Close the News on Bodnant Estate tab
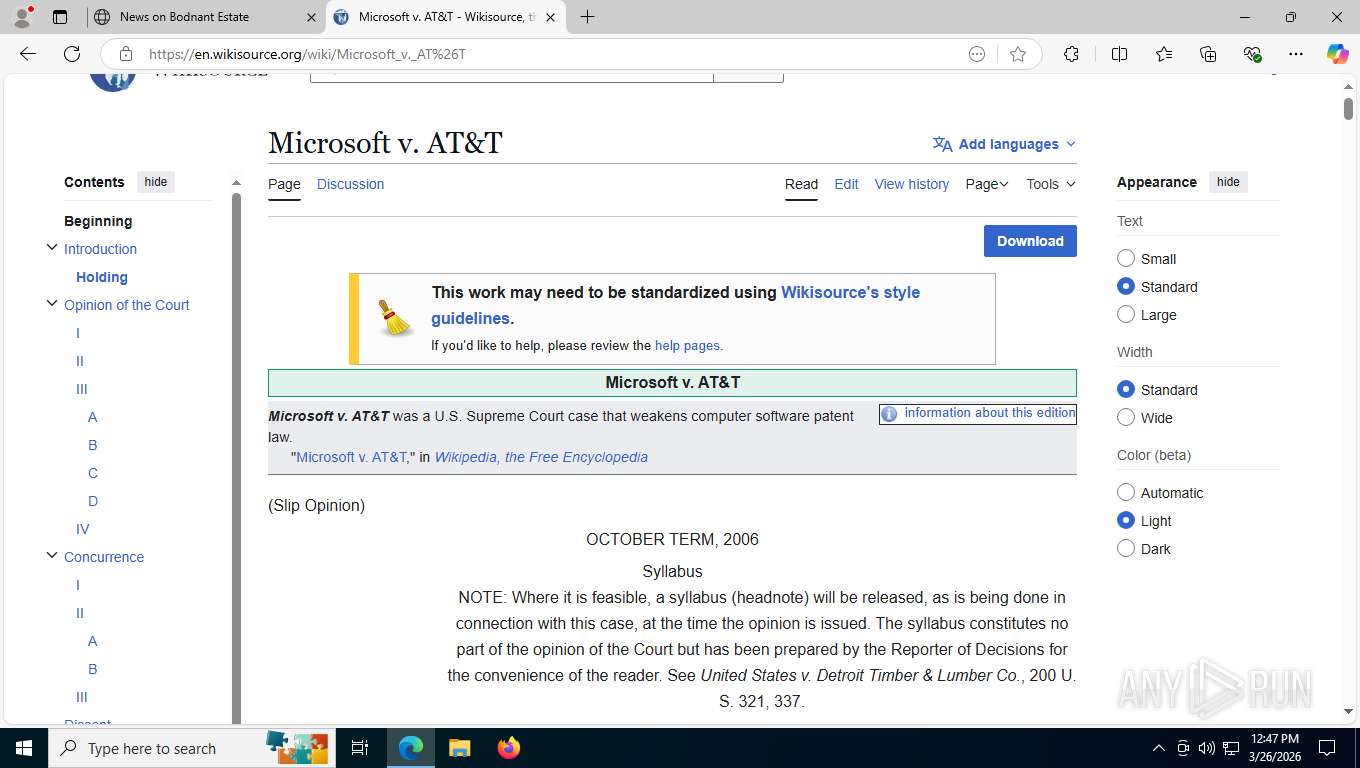The width and height of the screenshot is (1360, 768). click(x=310, y=17)
